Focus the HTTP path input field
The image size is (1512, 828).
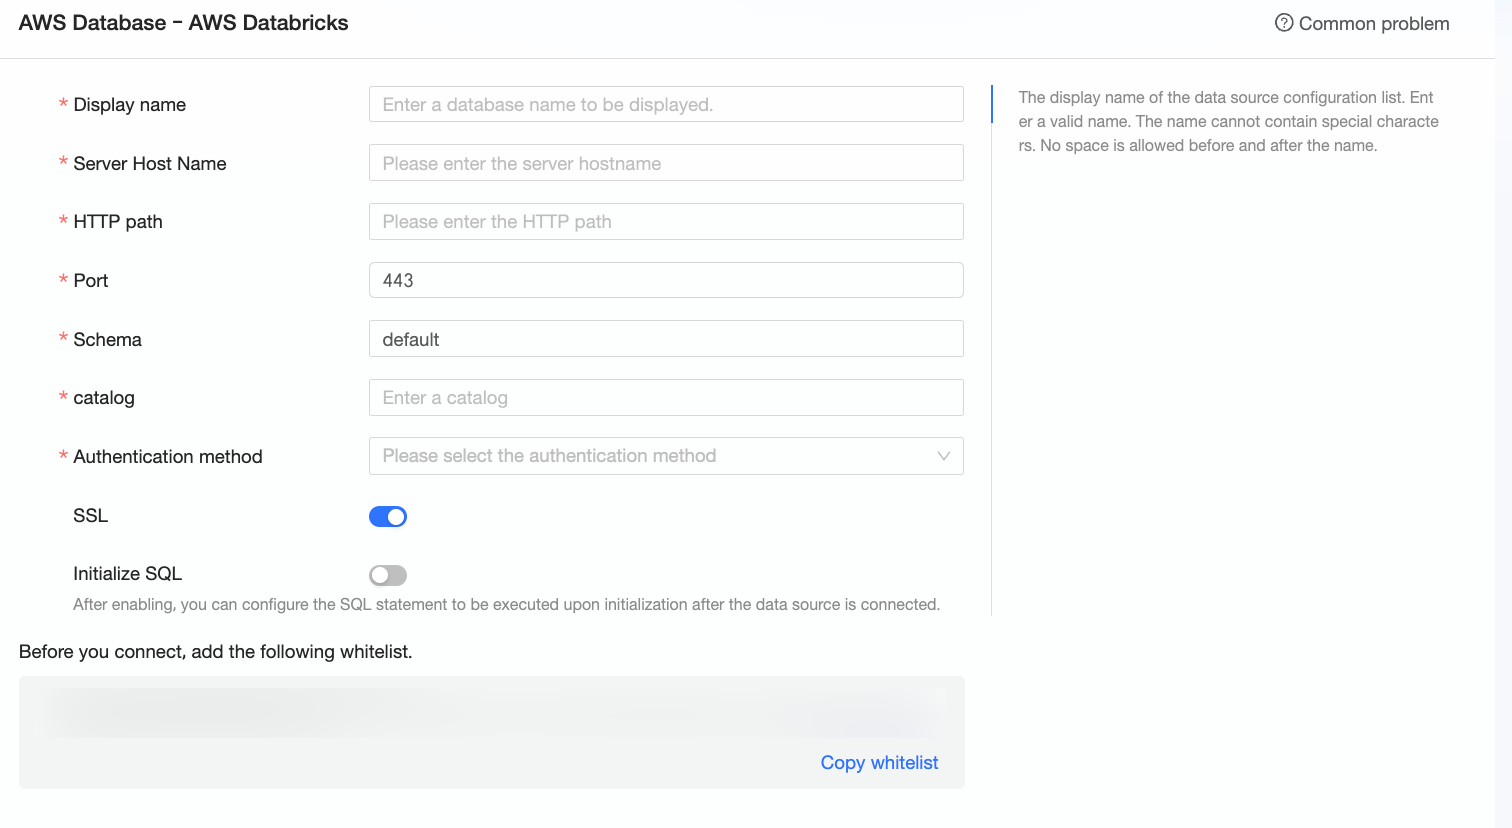coord(666,222)
